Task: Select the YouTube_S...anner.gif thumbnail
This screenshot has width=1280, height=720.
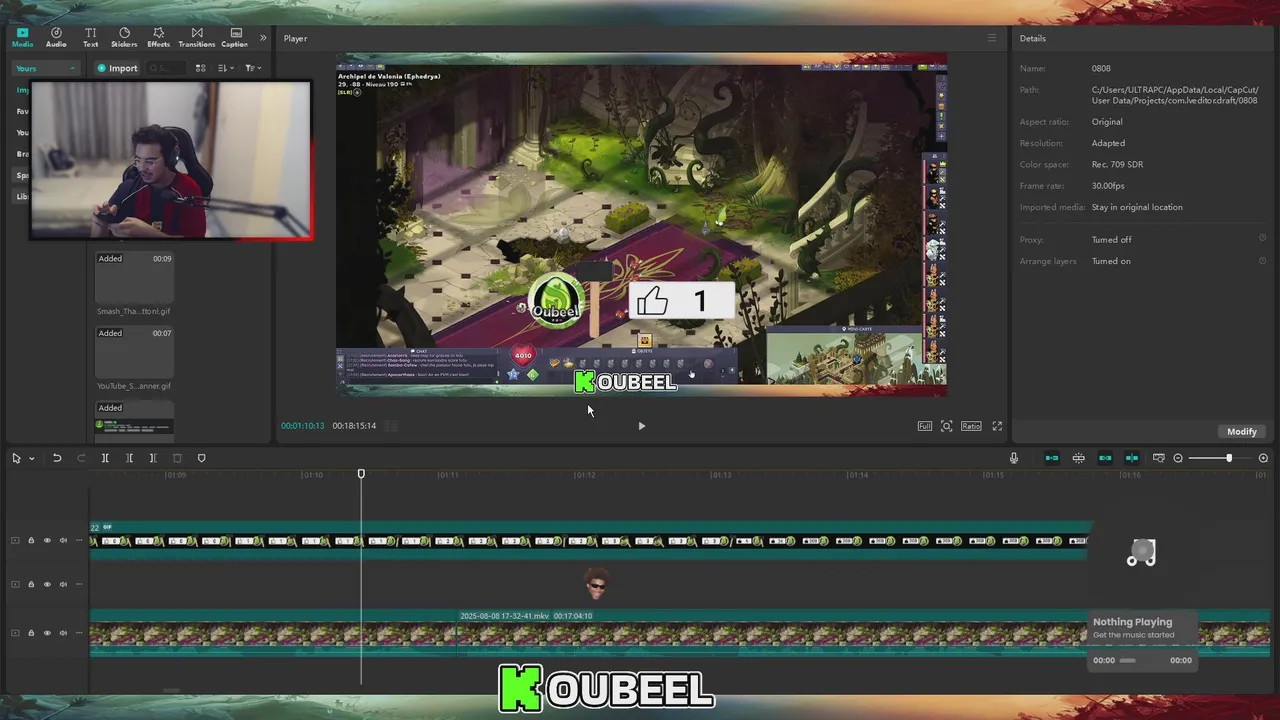Action: click(x=134, y=353)
